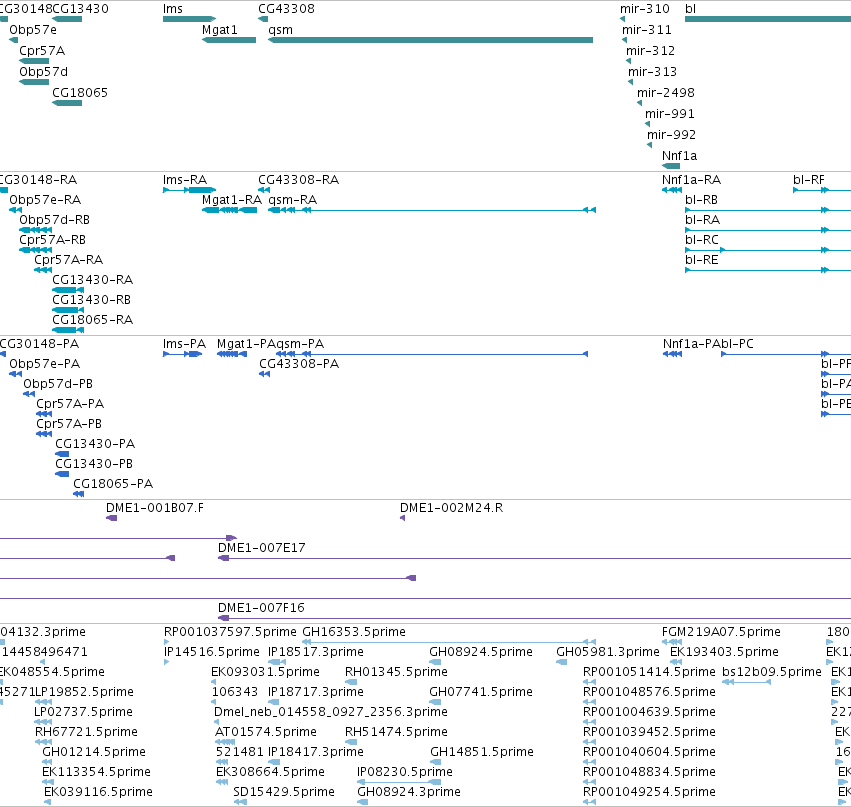
Task: Select protein Nnf1a-PA
Action: click(692, 344)
